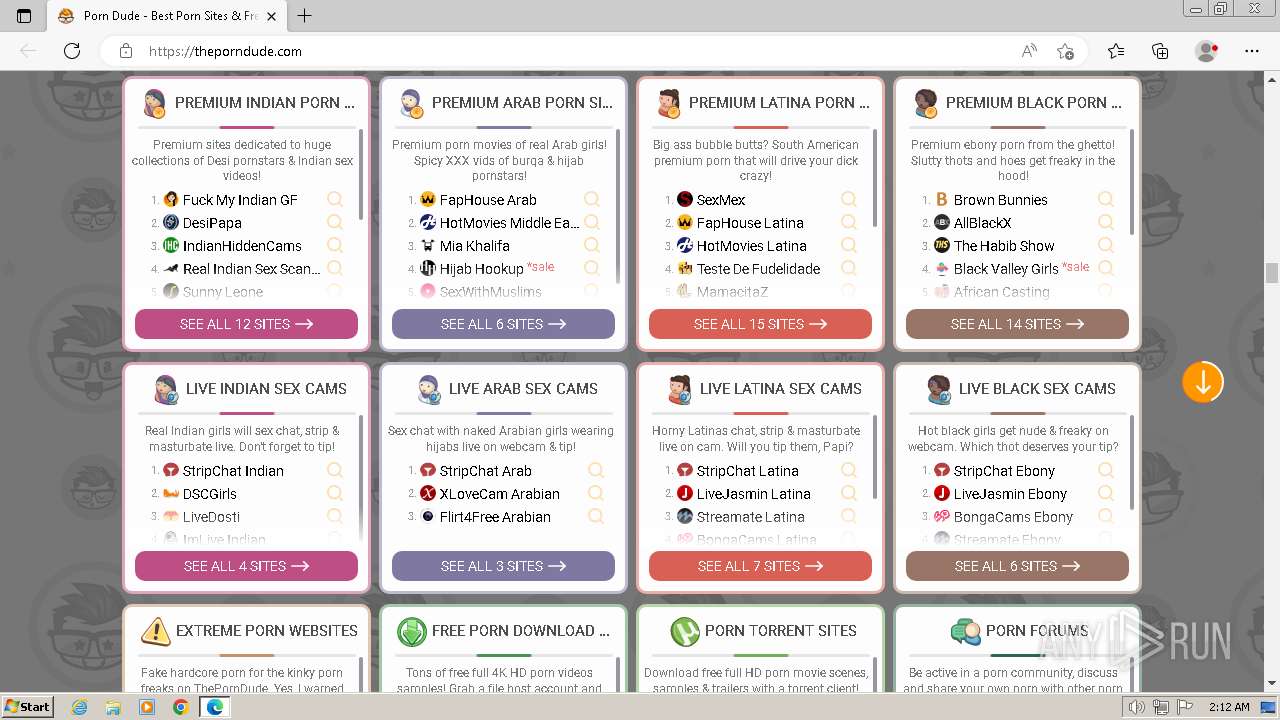Click the magnifier icon beside DSCGirls

pyautogui.click(x=335, y=493)
